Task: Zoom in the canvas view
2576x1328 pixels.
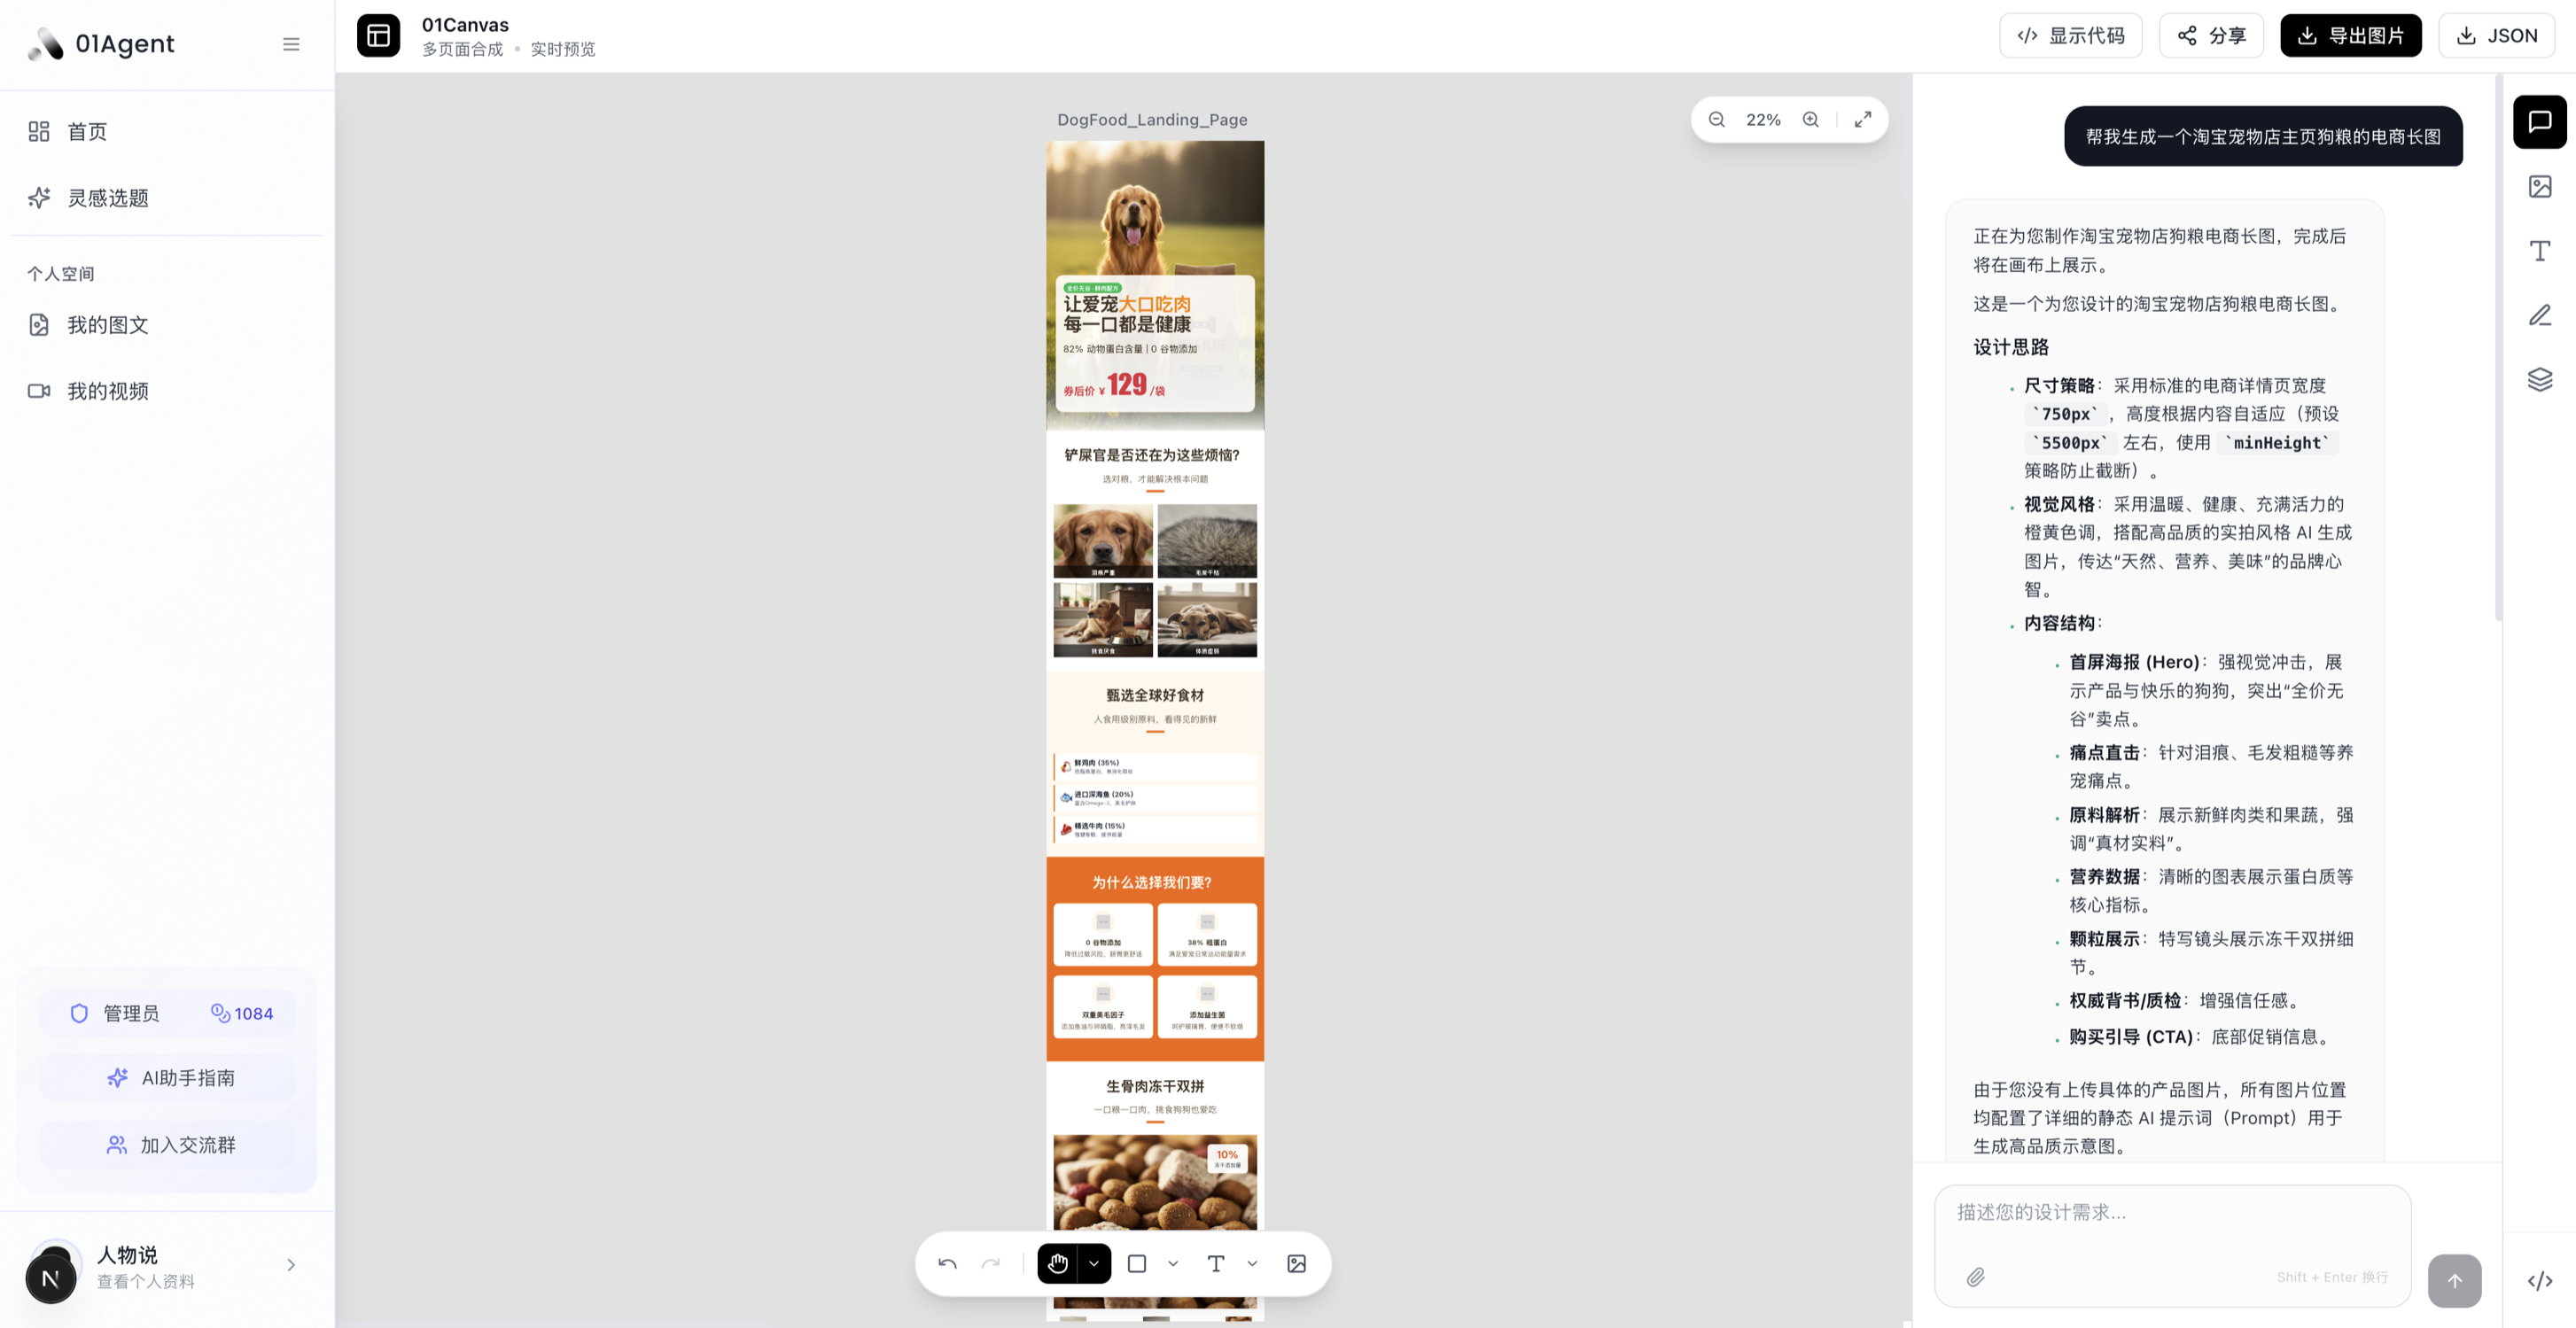Action: (1811, 120)
